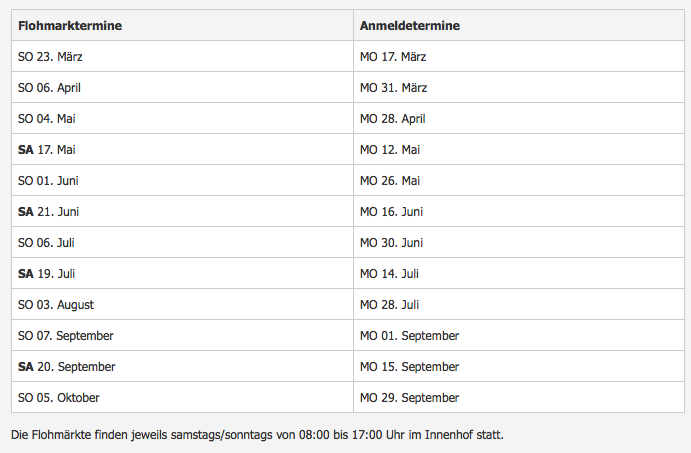Click the MO 17. März registration date
Image resolution: width=691 pixels, height=453 pixels.
393,56
